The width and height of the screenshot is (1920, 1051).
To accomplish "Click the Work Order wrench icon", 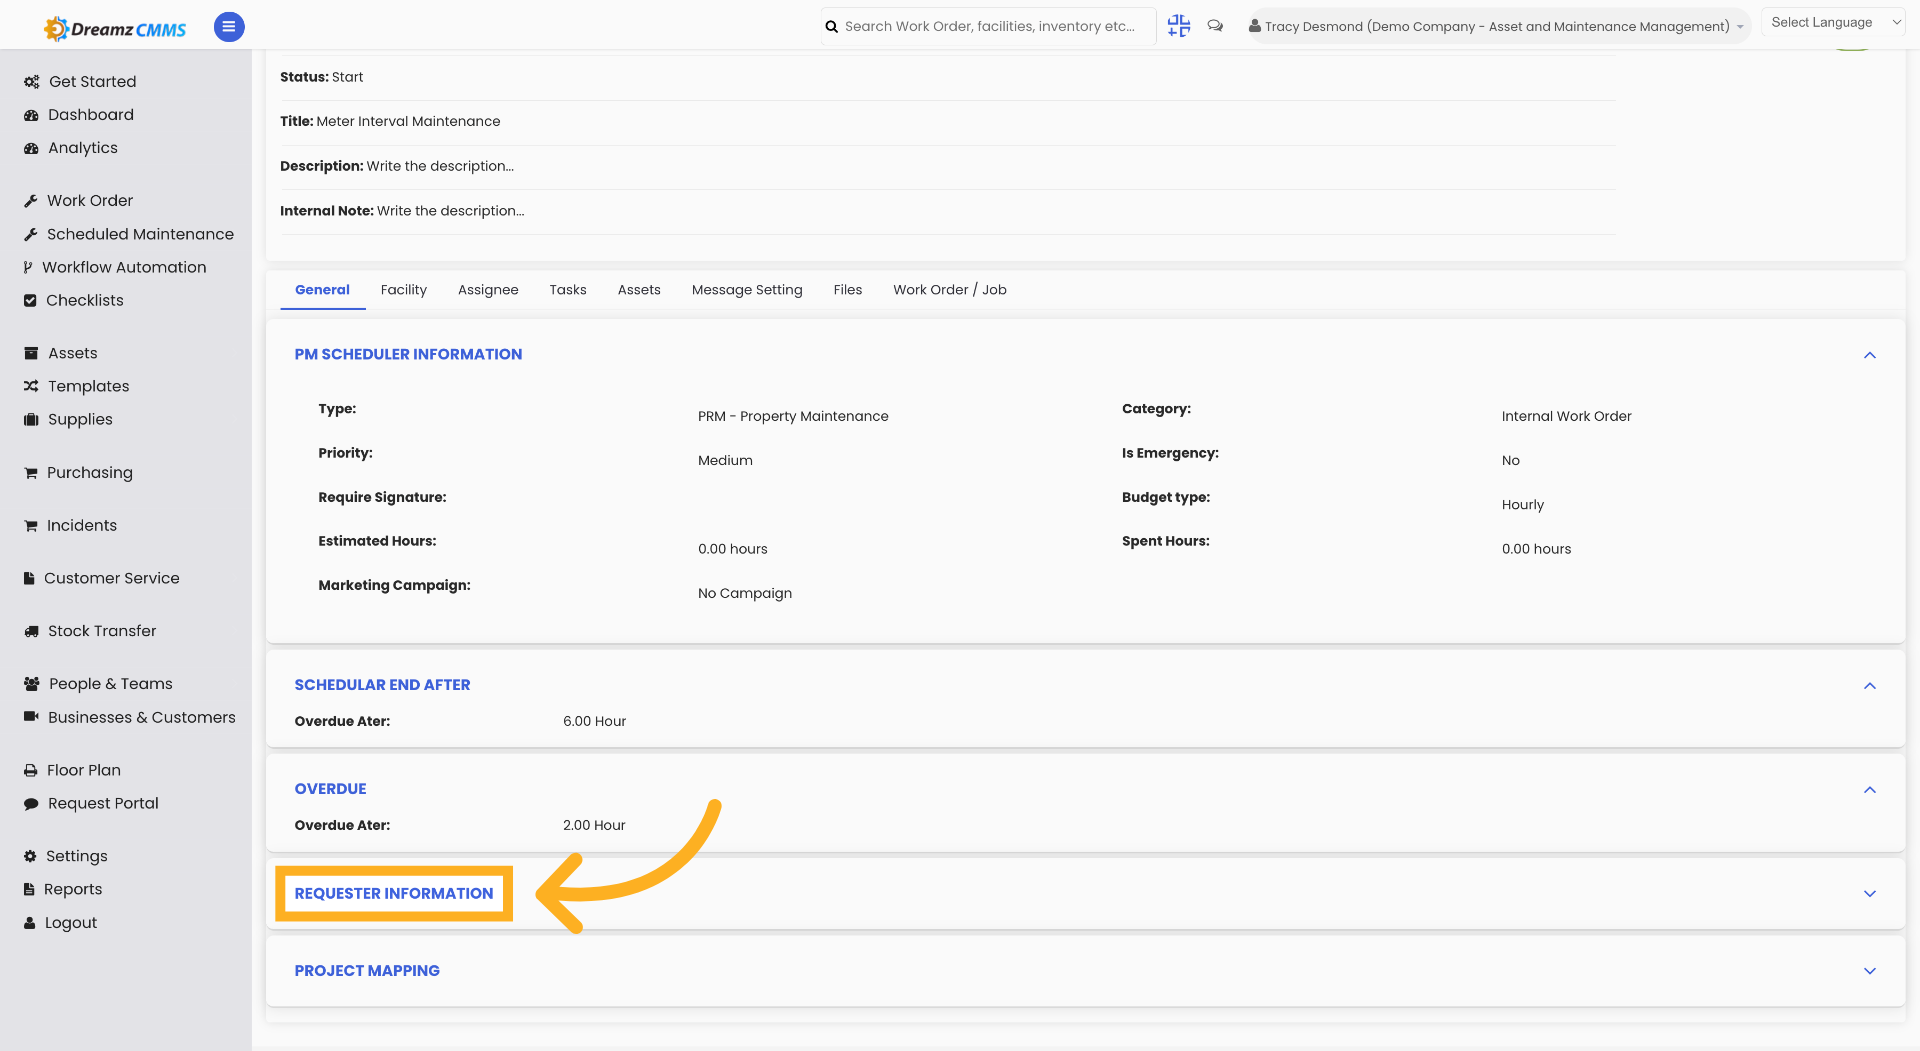I will point(31,201).
